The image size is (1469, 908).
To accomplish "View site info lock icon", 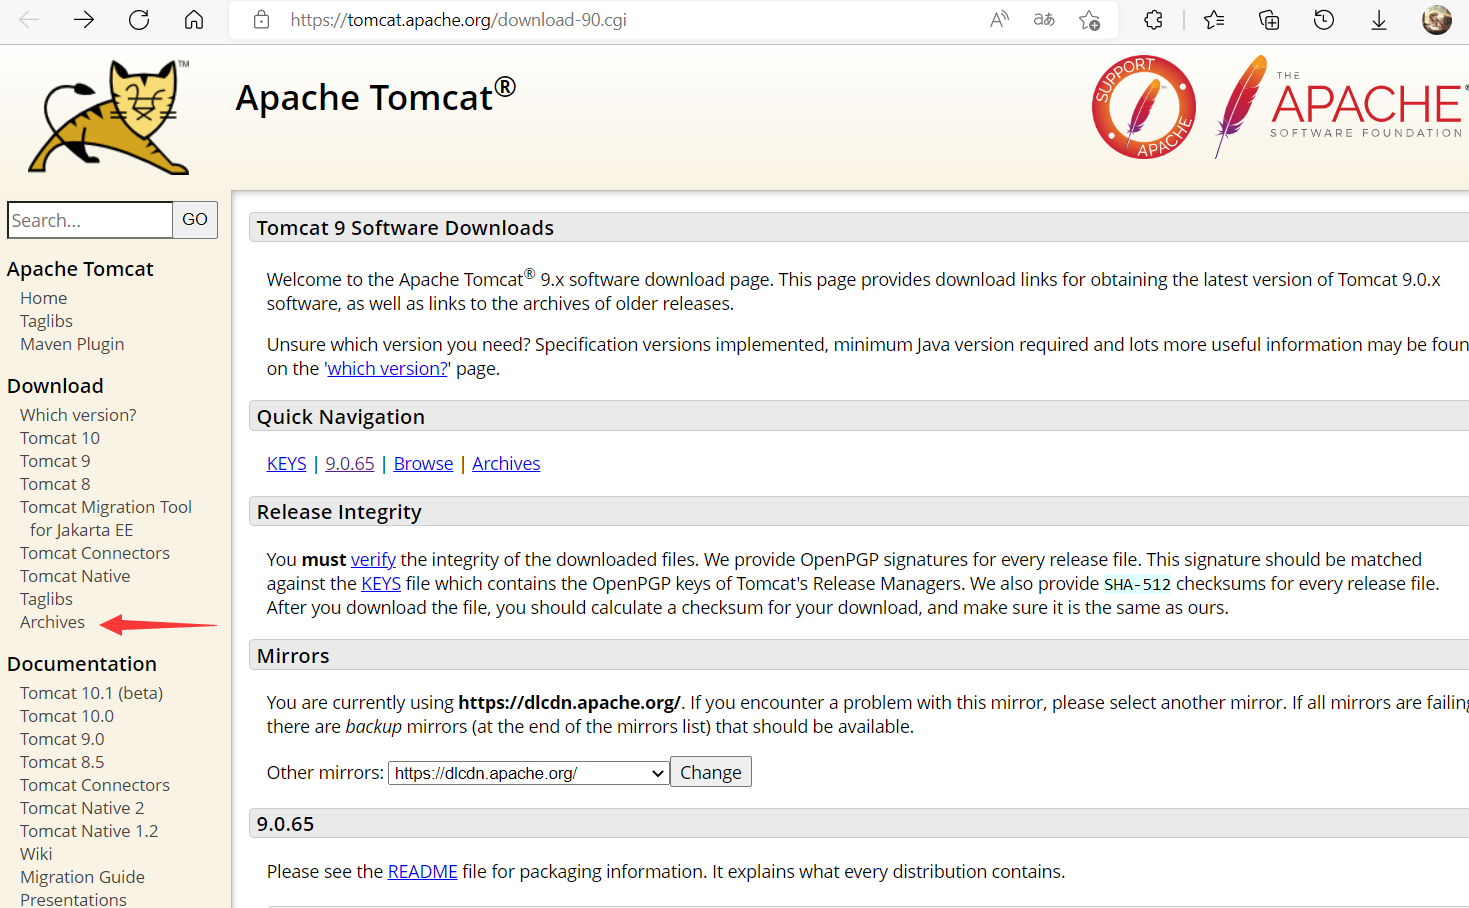I will (261, 19).
